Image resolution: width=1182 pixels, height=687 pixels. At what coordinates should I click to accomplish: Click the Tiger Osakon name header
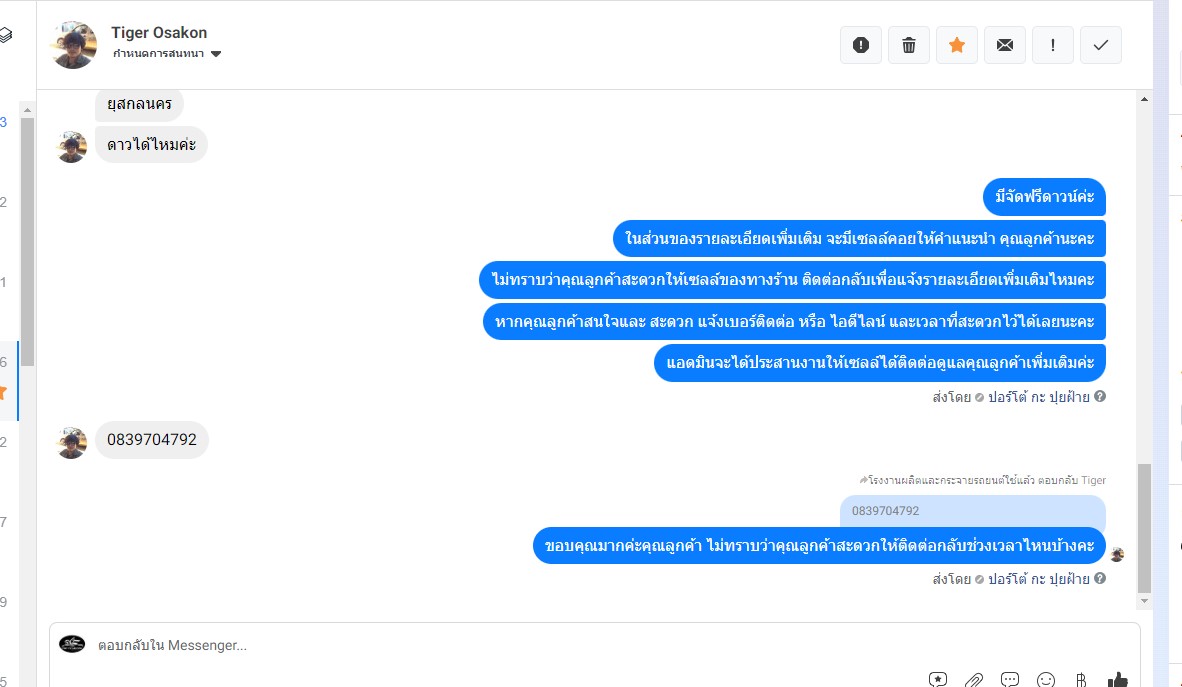pos(159,32)
